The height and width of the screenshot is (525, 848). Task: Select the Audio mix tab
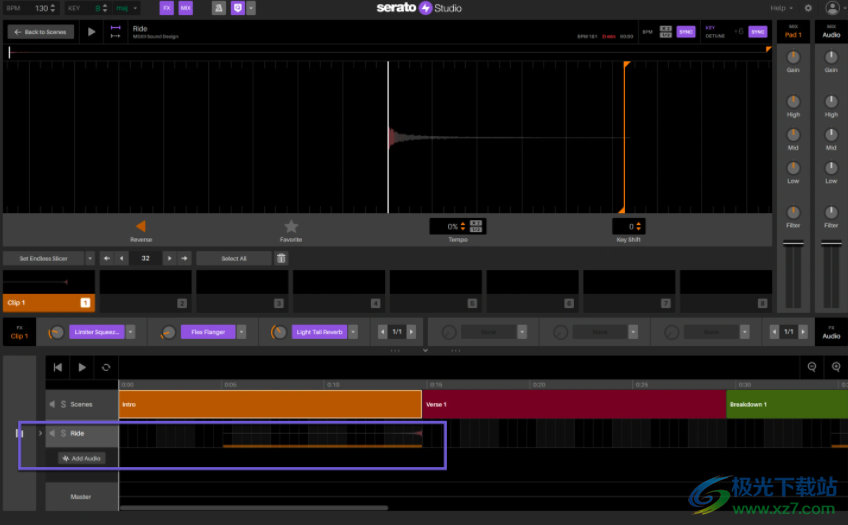pos(831,32)
